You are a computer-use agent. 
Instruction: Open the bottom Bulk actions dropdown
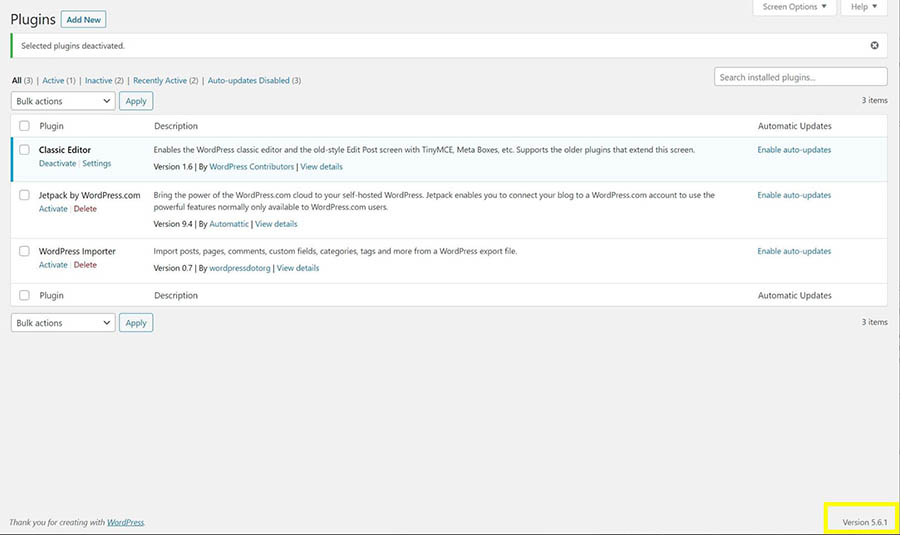63,323
